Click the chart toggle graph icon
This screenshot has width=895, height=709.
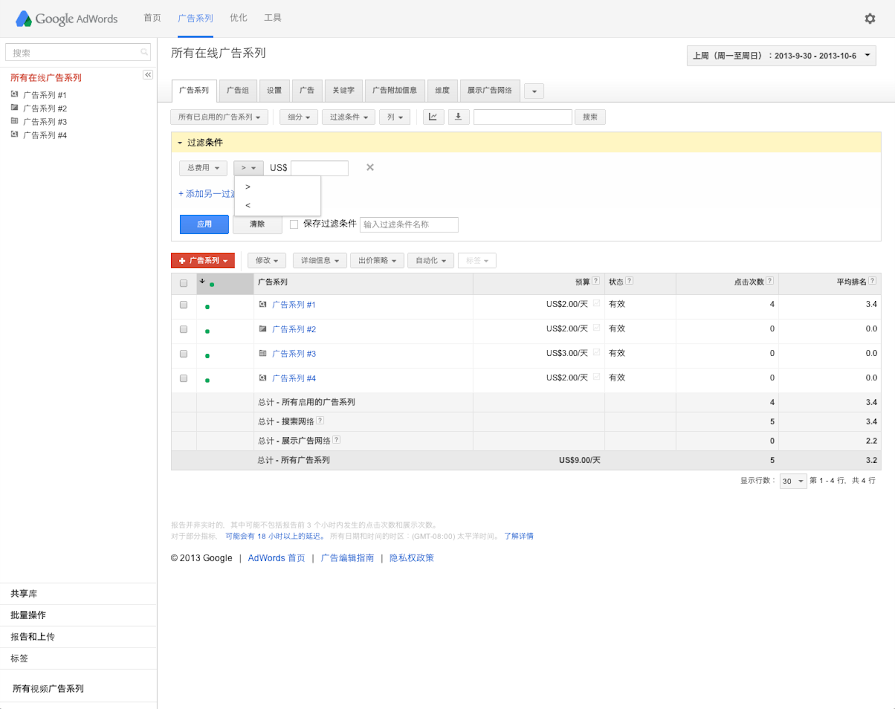point(433,117)
